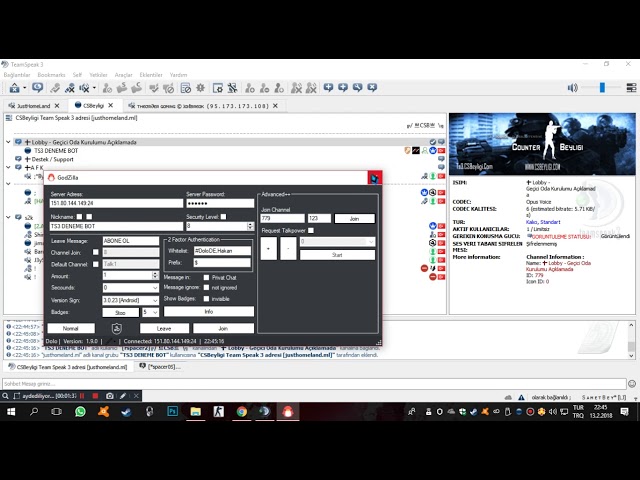Click the Join button beside Join Channel fields
This screenshot has height=480, width=640.
click(354, 218)
